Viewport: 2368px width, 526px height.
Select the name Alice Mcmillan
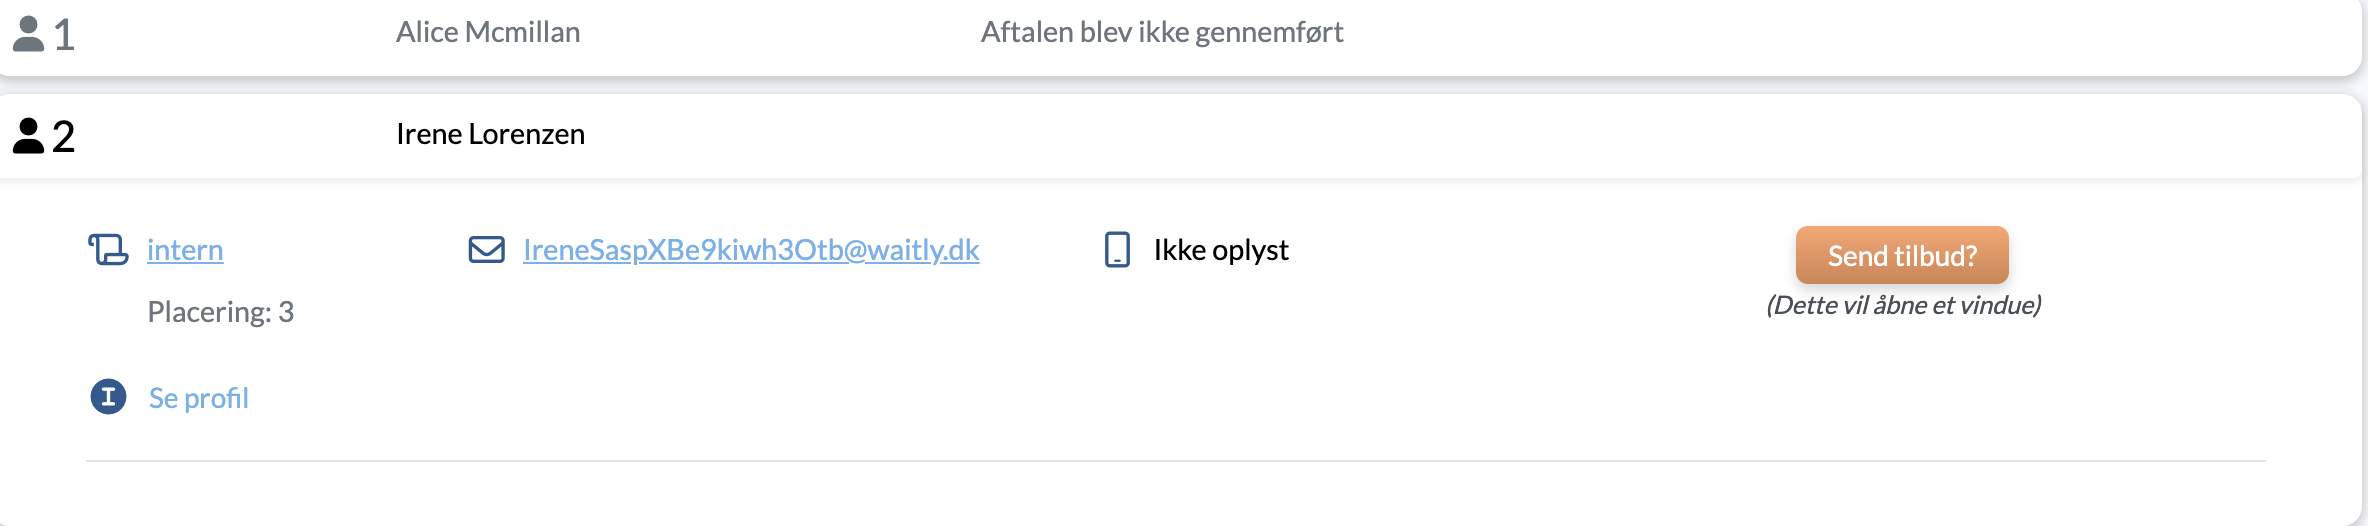point(488,32)
